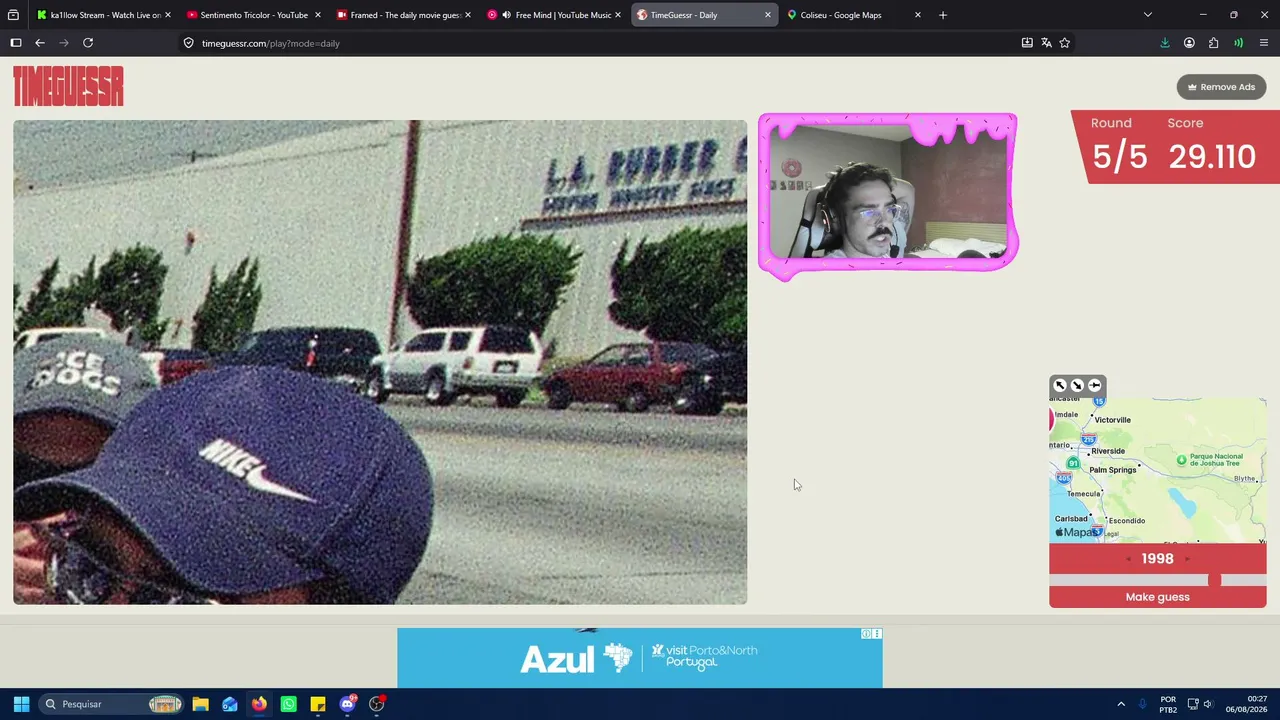Show hidden system tray icons
The width and height of the screenshot is (1280, 720).
pyautogui.click(x=1121, y=704)
